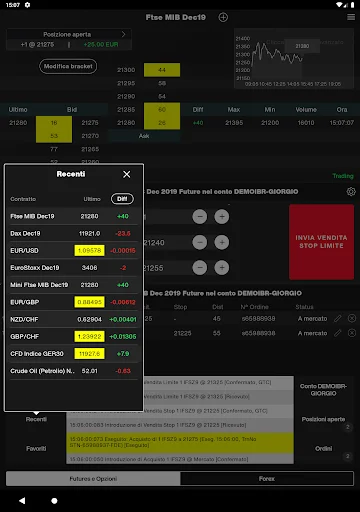Click the Ultimo column header in Recenti

[x=92, y=199]
